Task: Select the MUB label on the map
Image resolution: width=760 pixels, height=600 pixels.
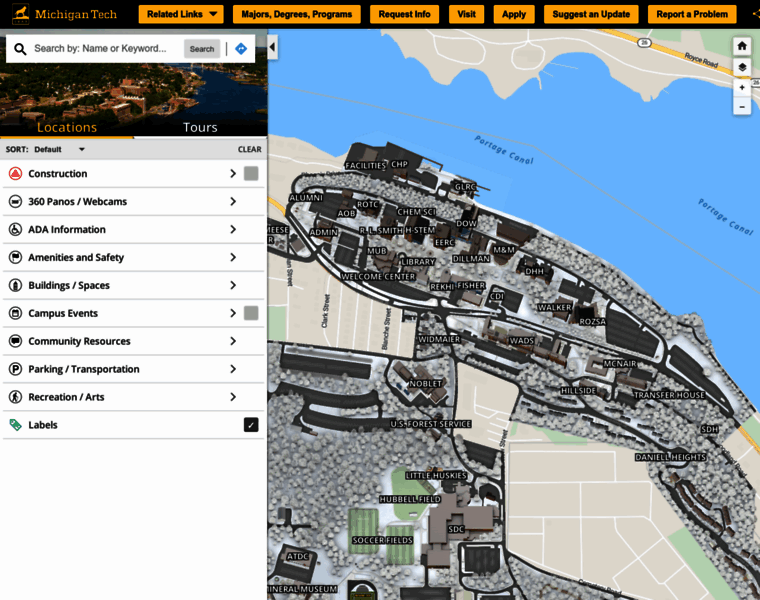Action: coord(377,251)
